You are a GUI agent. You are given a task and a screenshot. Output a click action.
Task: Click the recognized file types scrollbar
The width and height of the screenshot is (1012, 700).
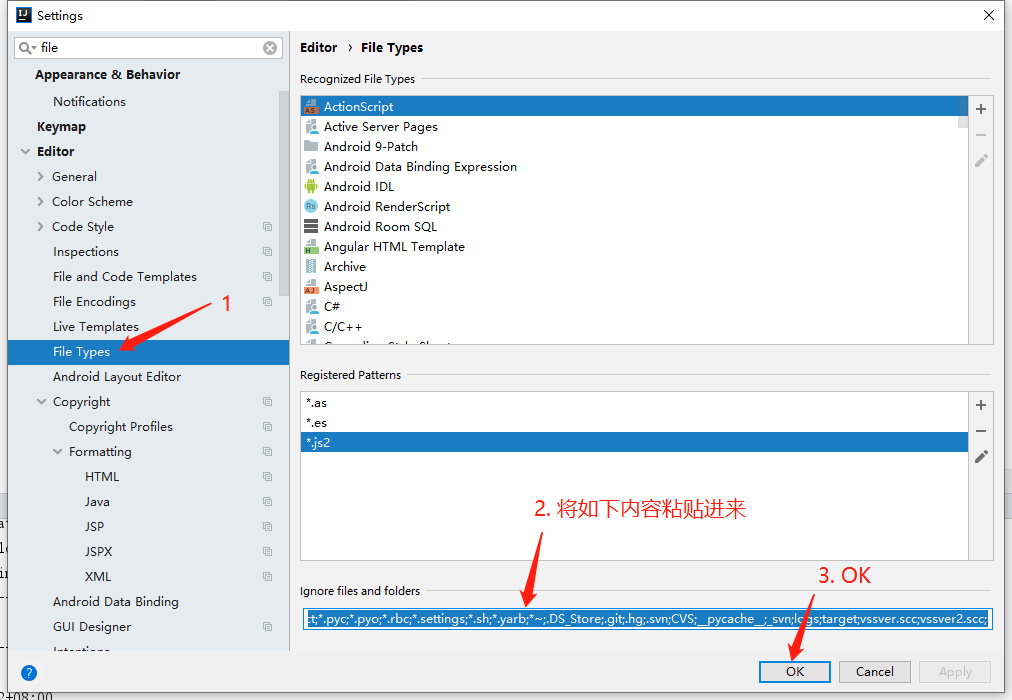click(x=963, y=113)
